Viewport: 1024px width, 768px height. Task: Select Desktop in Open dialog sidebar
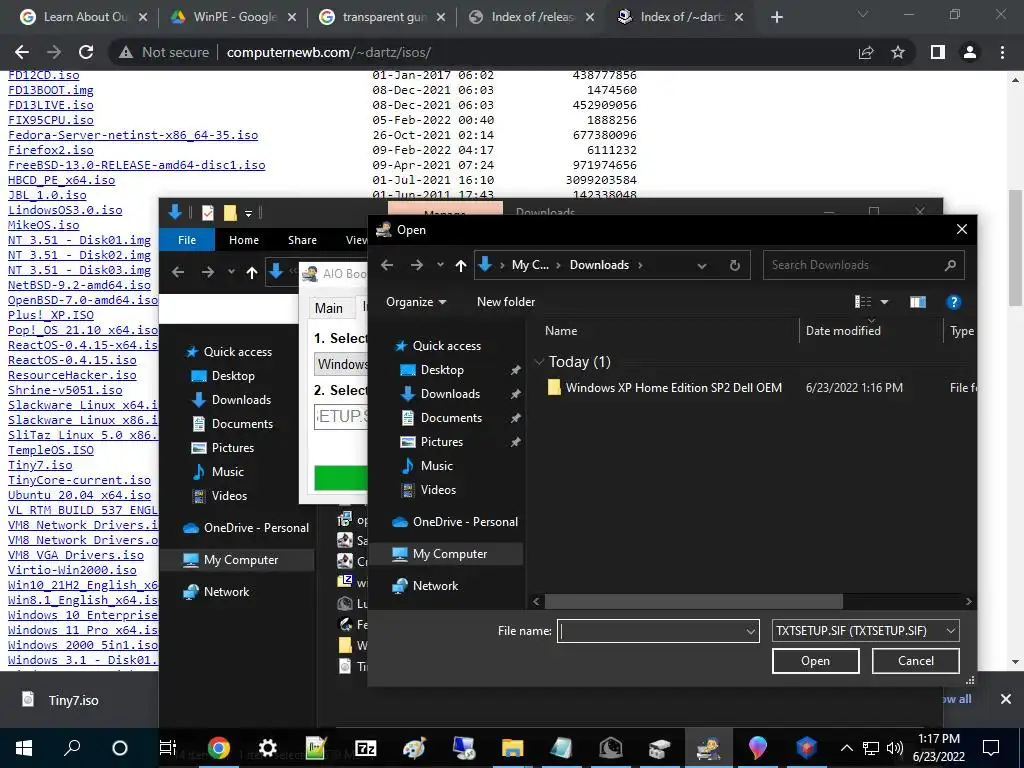coord(442,370)
